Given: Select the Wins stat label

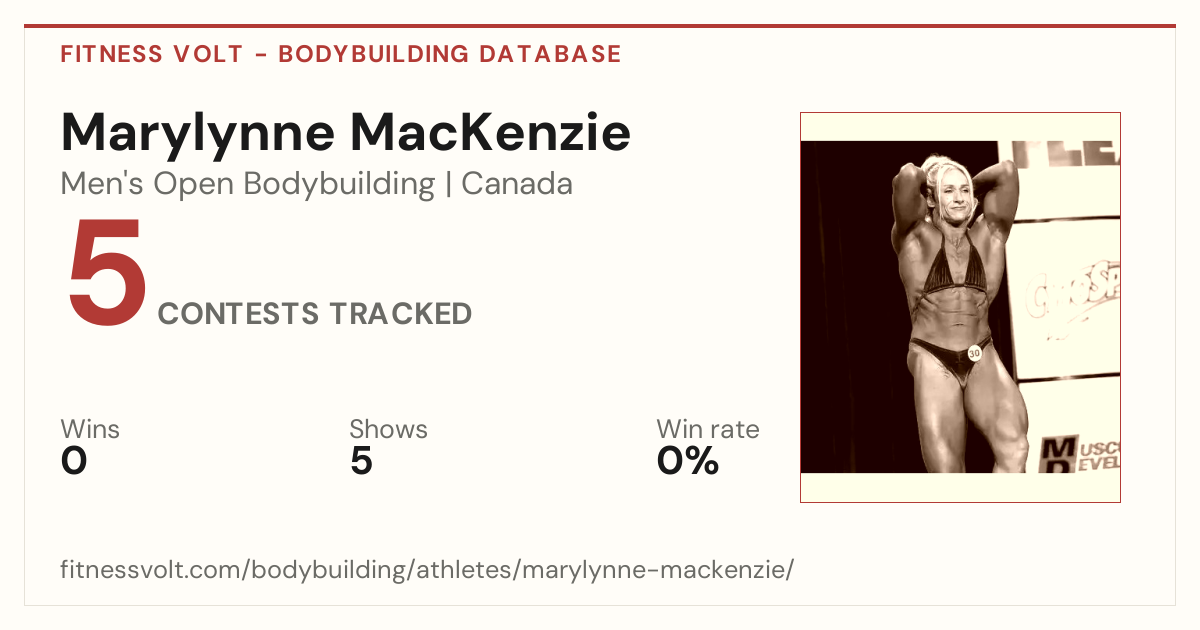Looking at the screenshot, I should click(90, 429).
